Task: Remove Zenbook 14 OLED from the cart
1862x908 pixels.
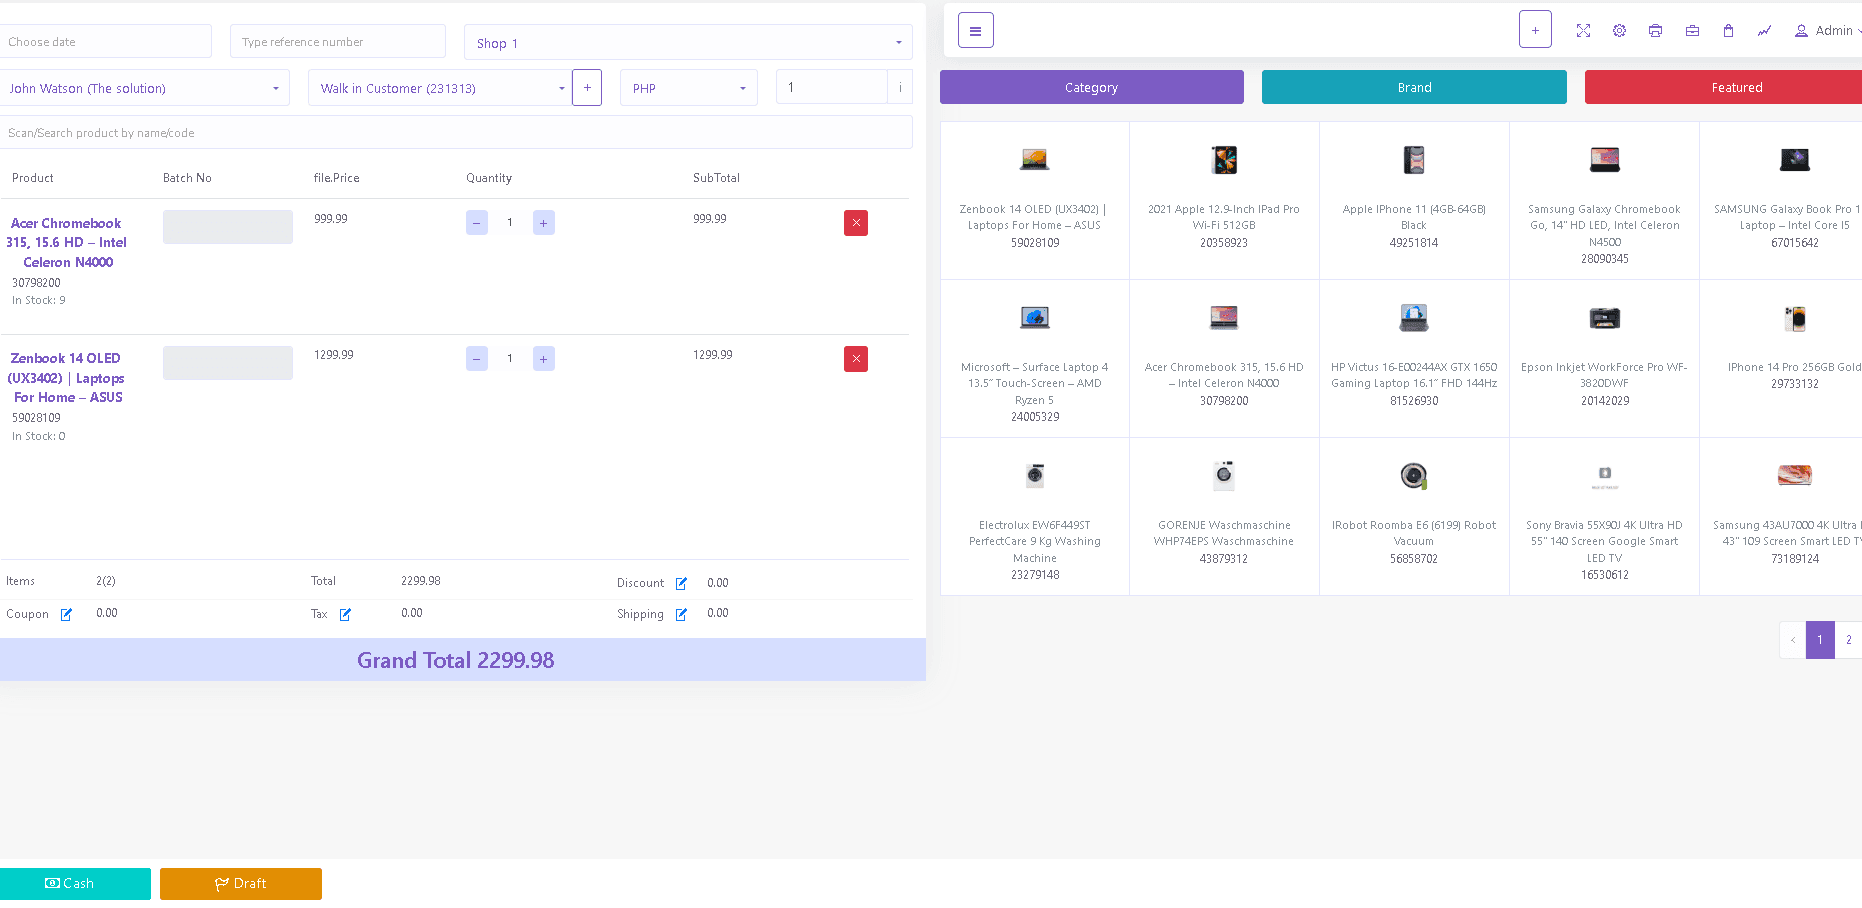Action: 856,359
